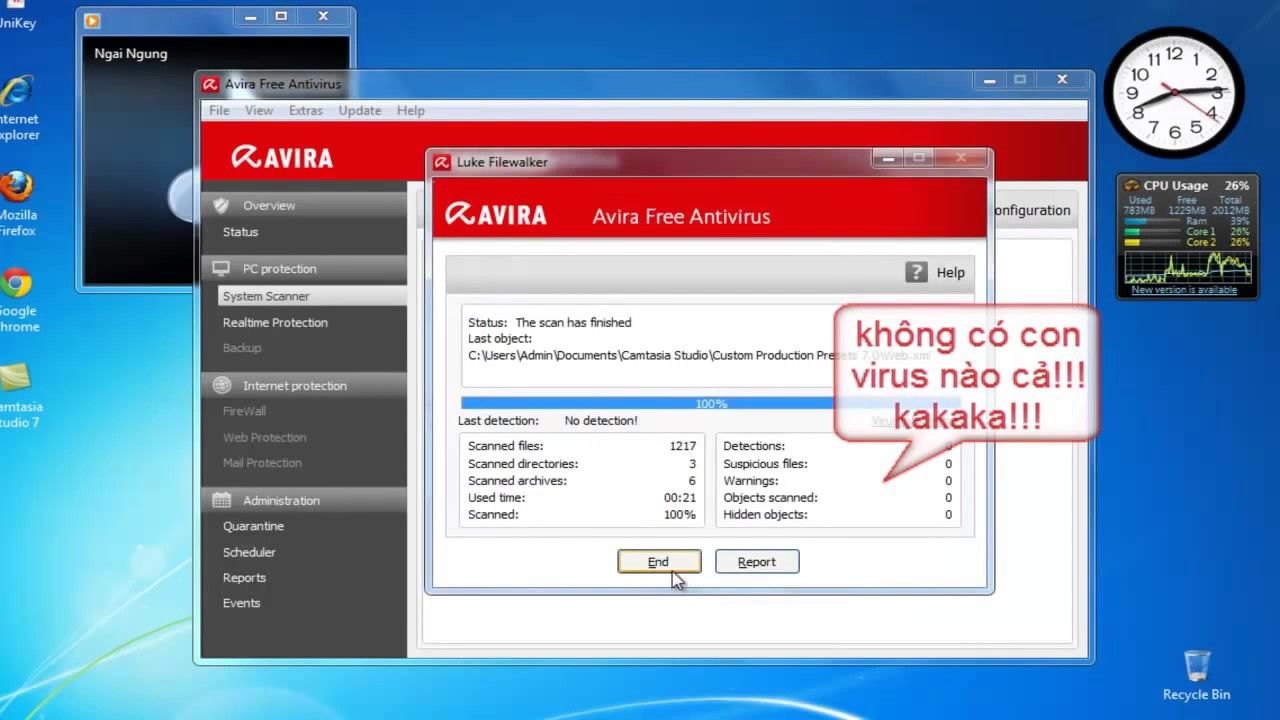Open the Google Chrome desktop icon
The image size is (1280, 720).
tap(18, 300)
